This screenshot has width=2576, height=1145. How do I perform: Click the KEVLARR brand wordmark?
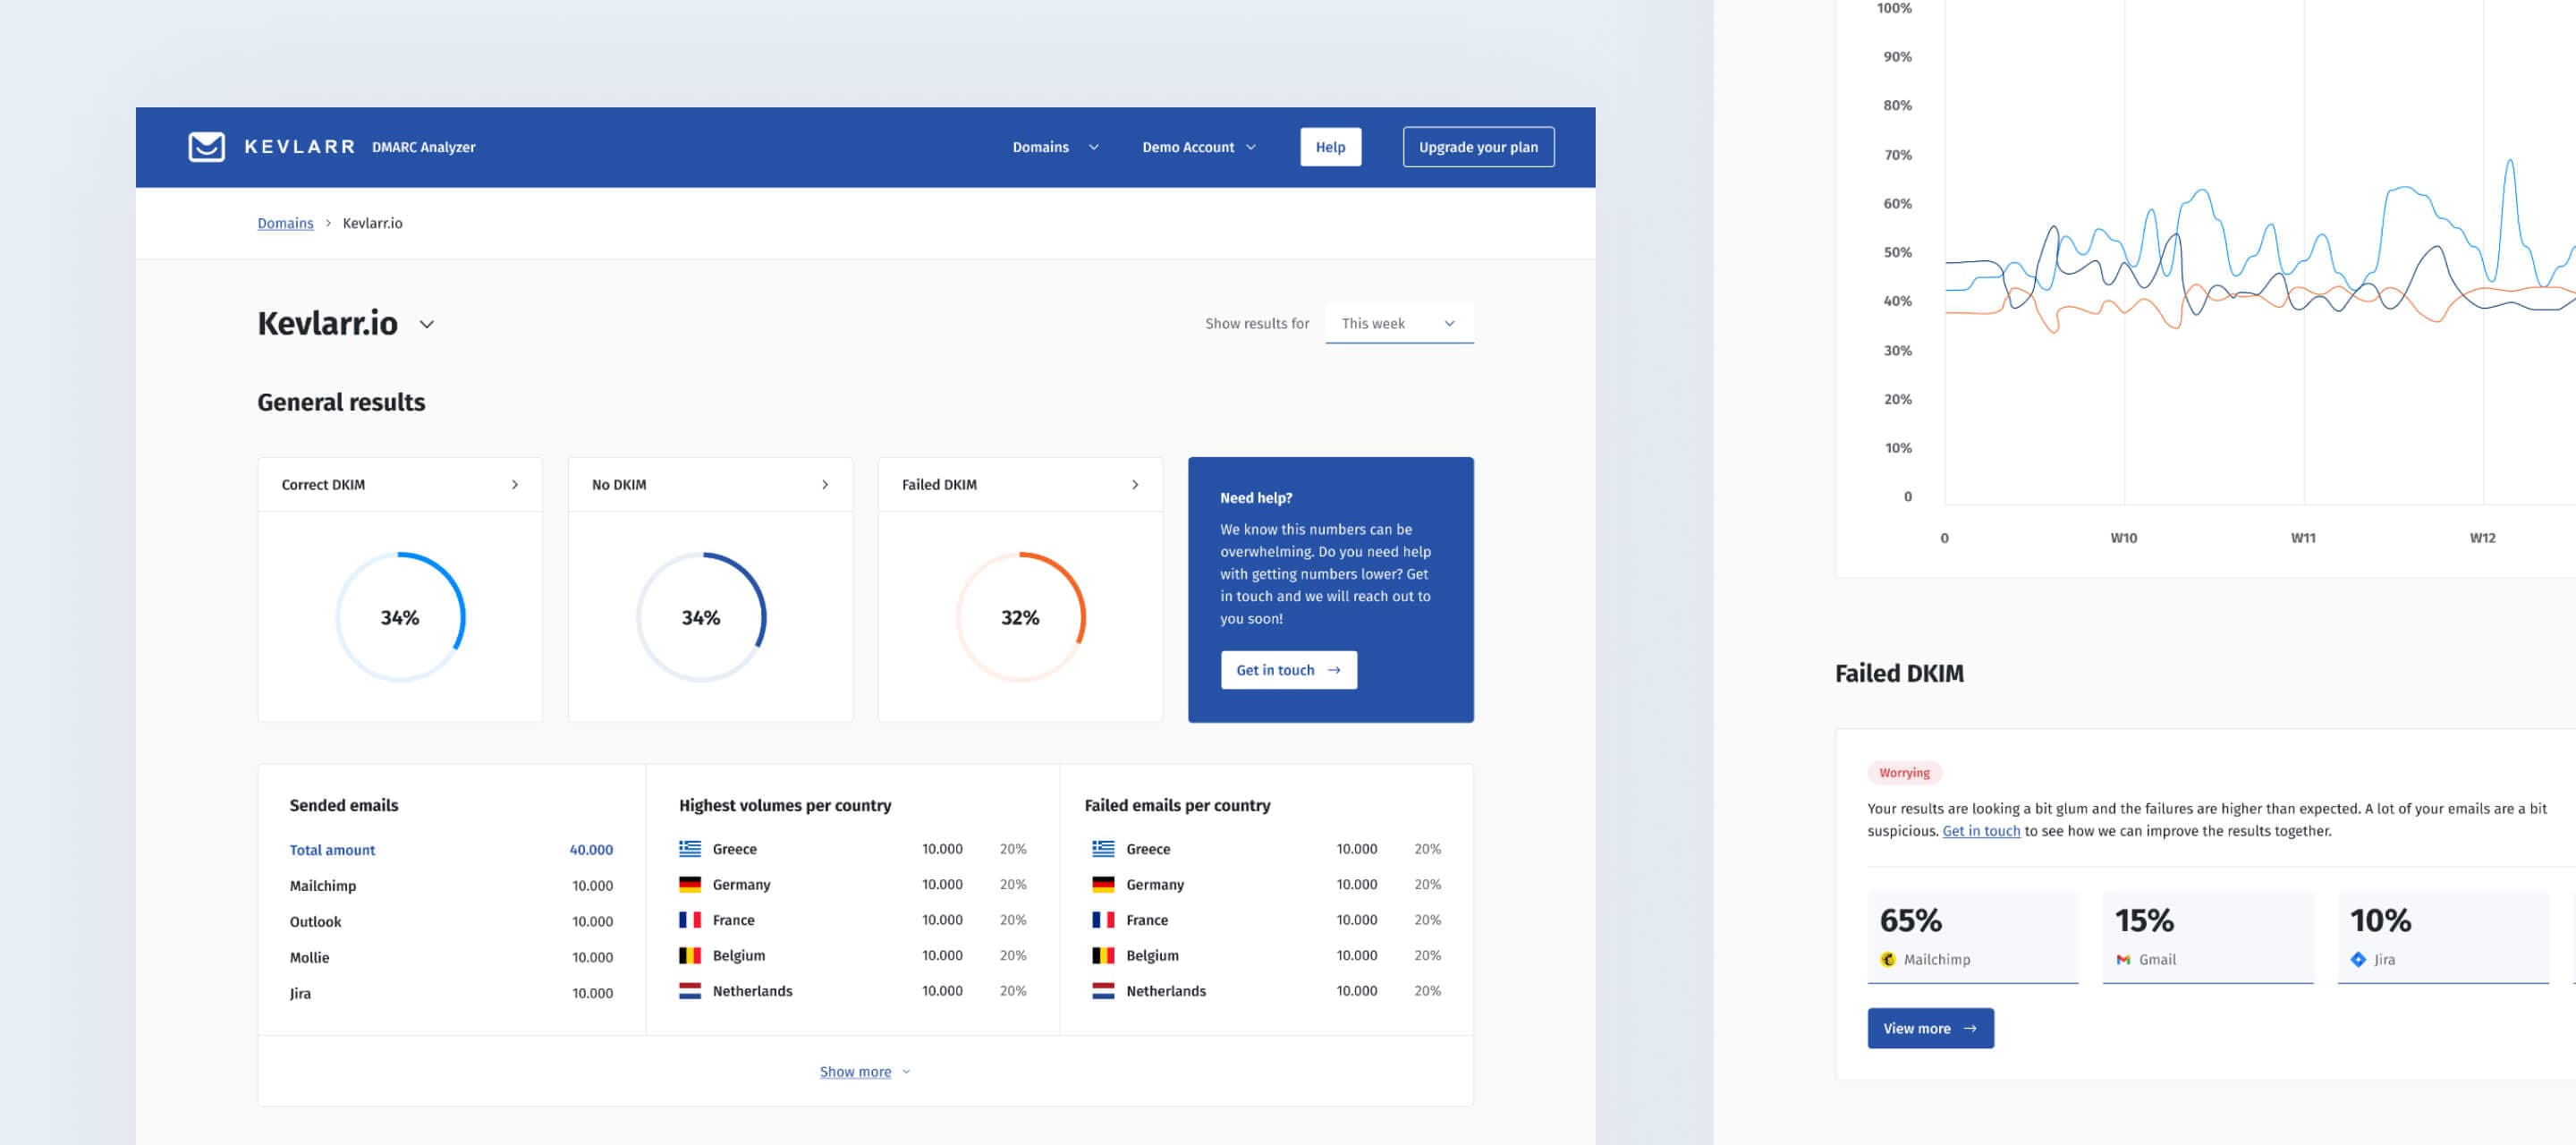tap(300, 147)
